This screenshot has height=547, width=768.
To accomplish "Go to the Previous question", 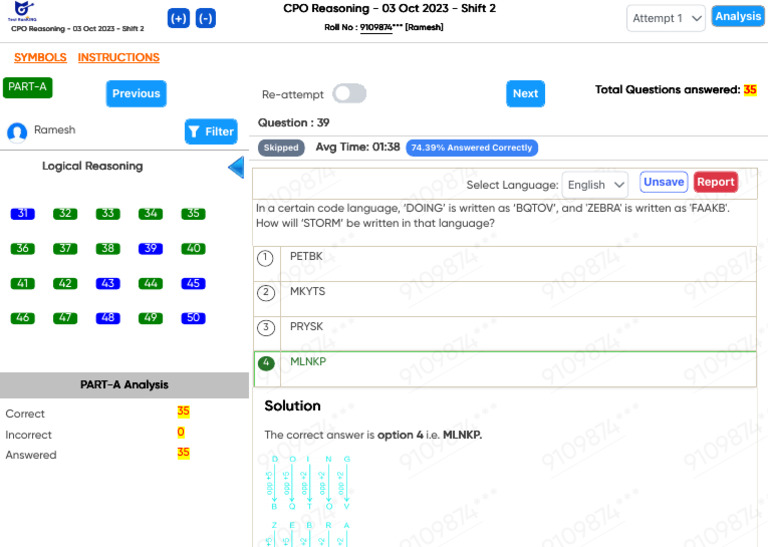I will [136, 94].
